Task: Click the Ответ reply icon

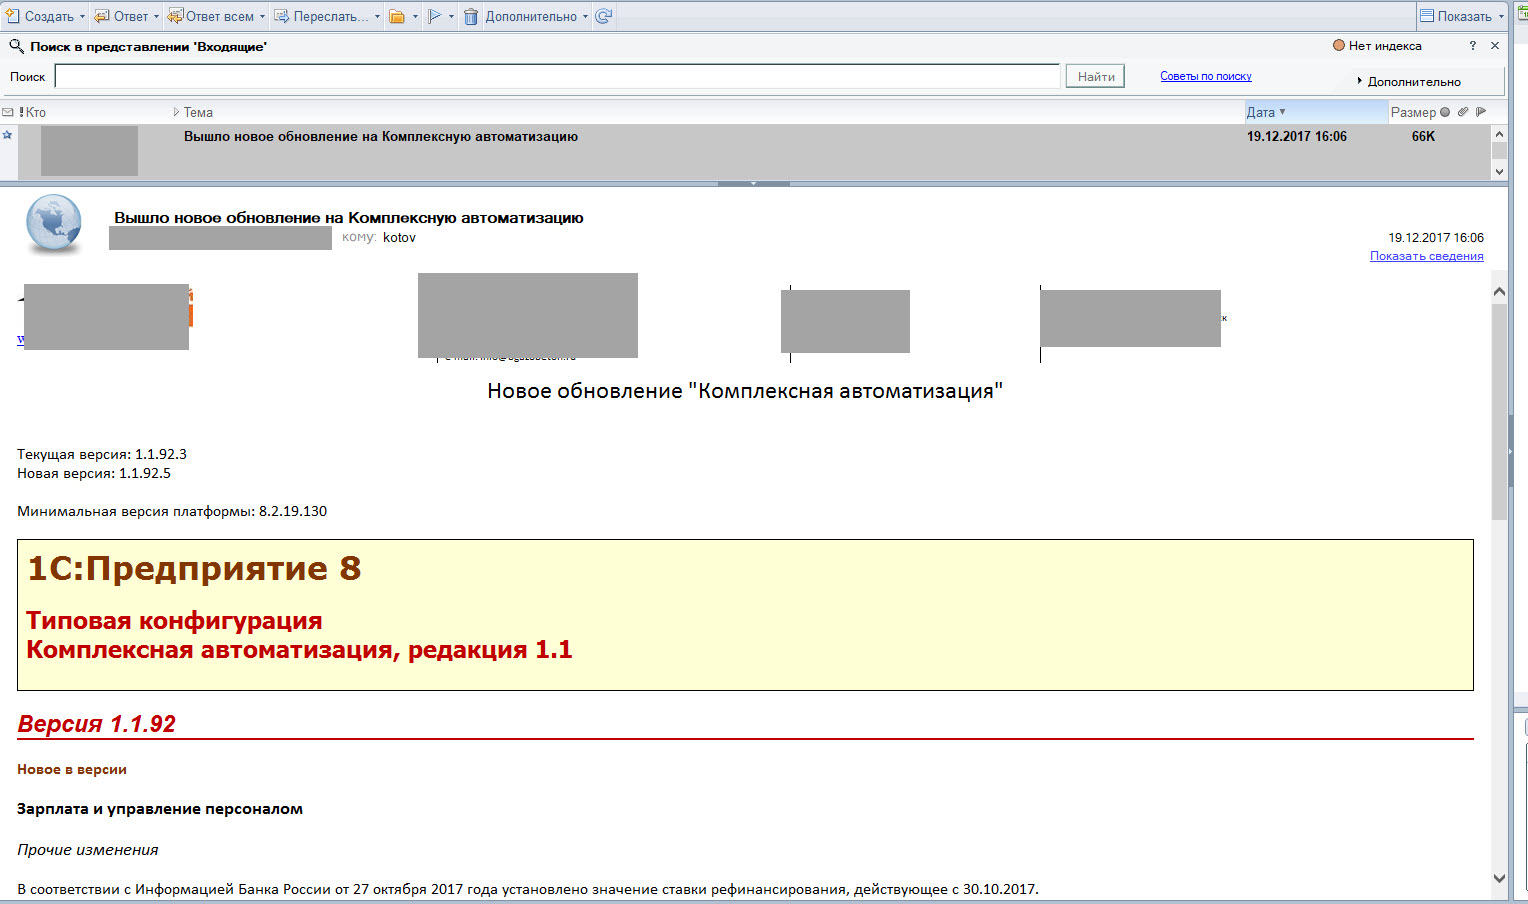Action: tap(102, 16)
